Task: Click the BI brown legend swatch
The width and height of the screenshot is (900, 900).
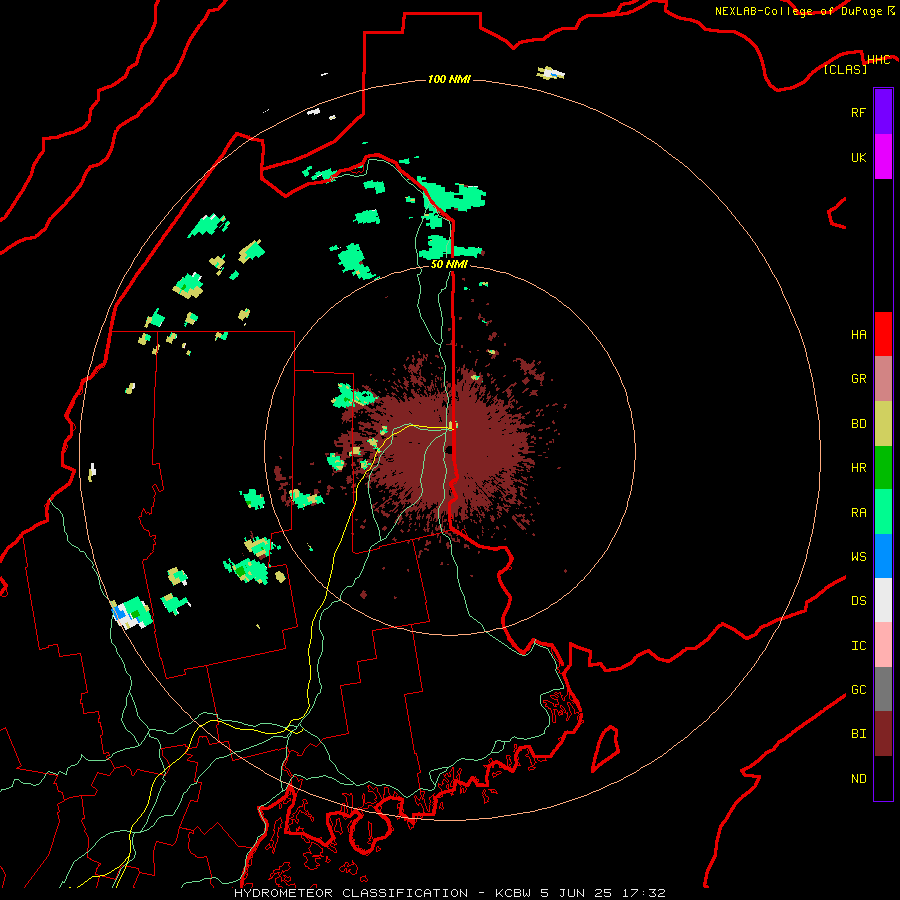Action: pyautogui.click(x=883, y=734)
